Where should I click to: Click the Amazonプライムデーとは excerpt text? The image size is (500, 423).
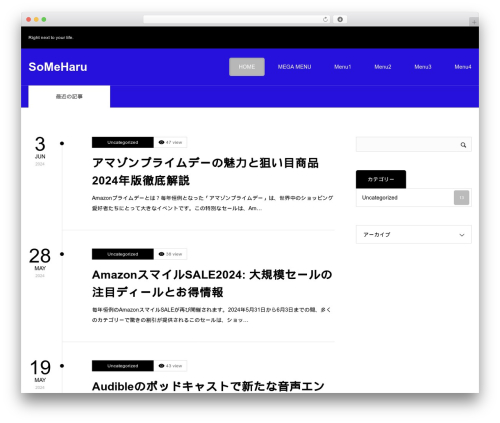coord(212,203)
